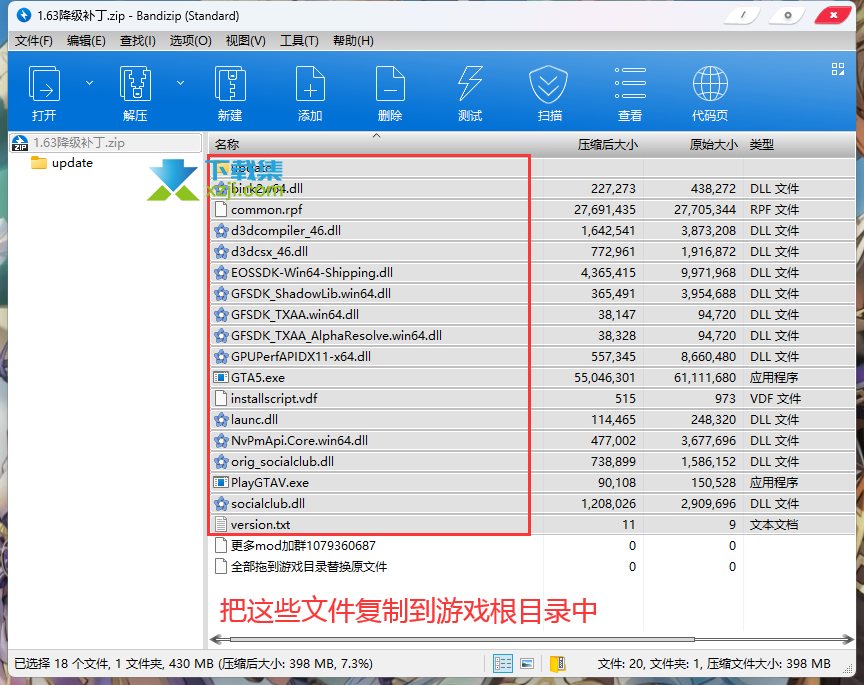Click the 61,111,680 original size of GTA5.exe

[705, 377]
